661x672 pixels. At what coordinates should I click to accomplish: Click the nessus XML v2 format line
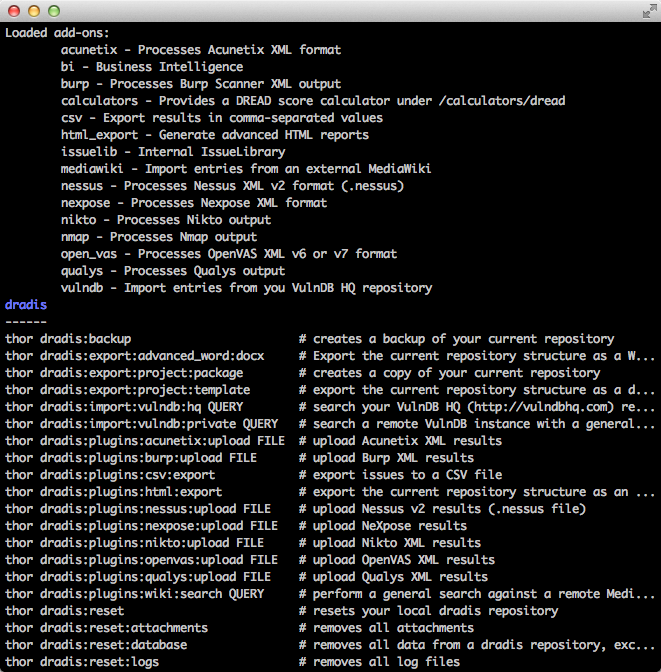[x=232, y=186]
